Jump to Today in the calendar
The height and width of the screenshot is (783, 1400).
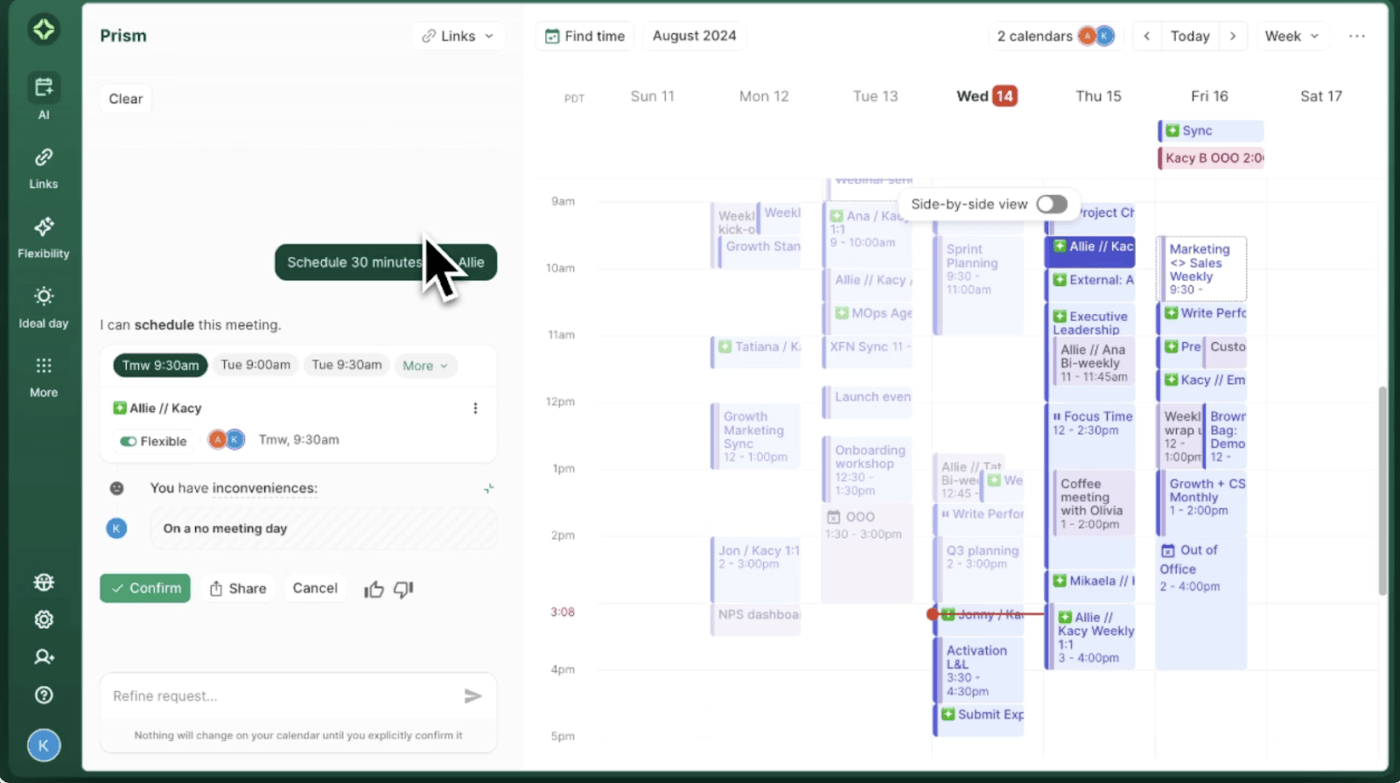[x=1190, y=36]
